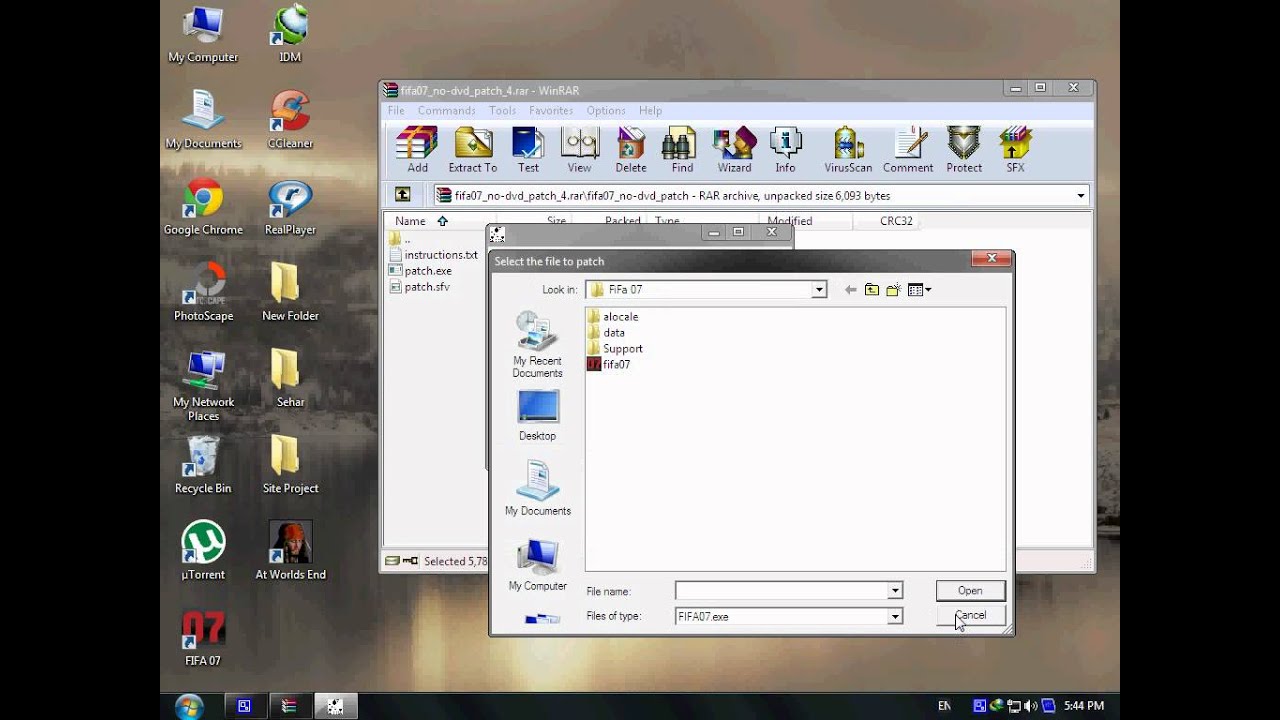Screen dimensions: 1280x720
Task: Create new folder in file dialog
Action: coord(893,290)
